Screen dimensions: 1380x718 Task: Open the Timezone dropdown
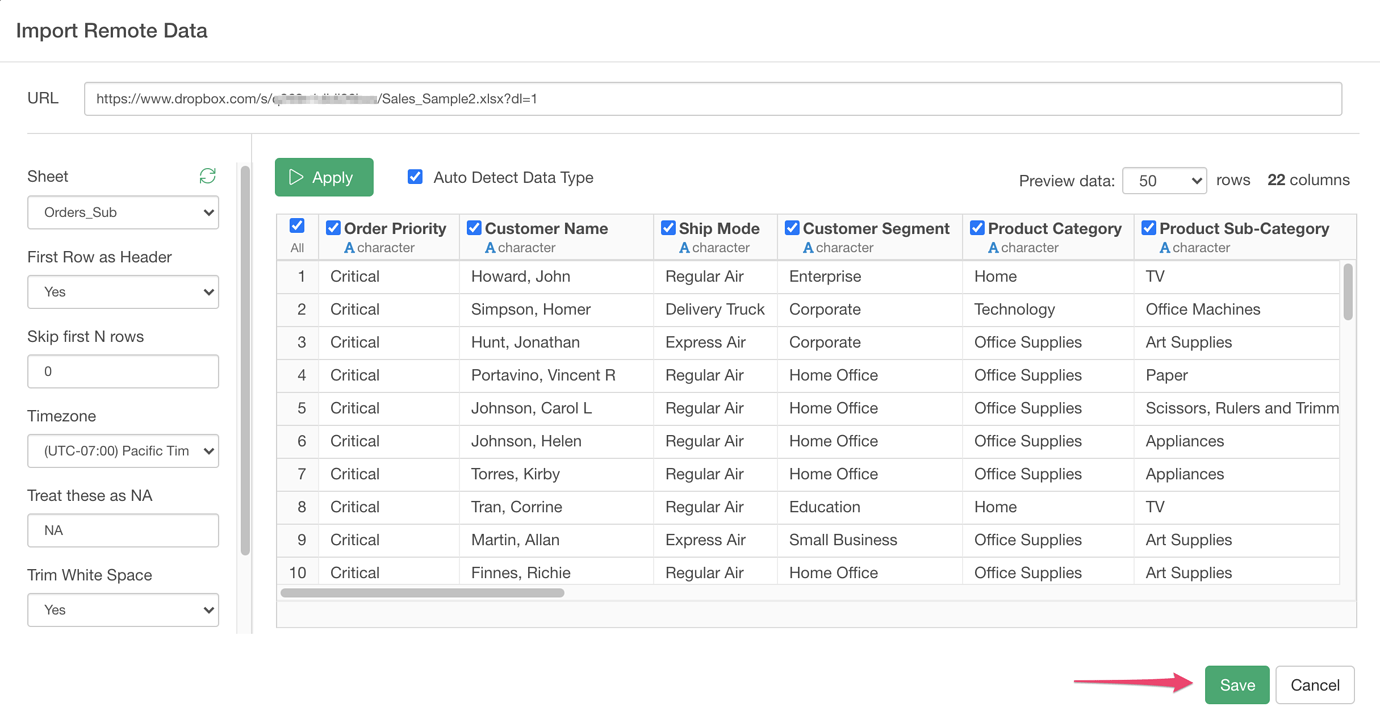tap(123, 451)
